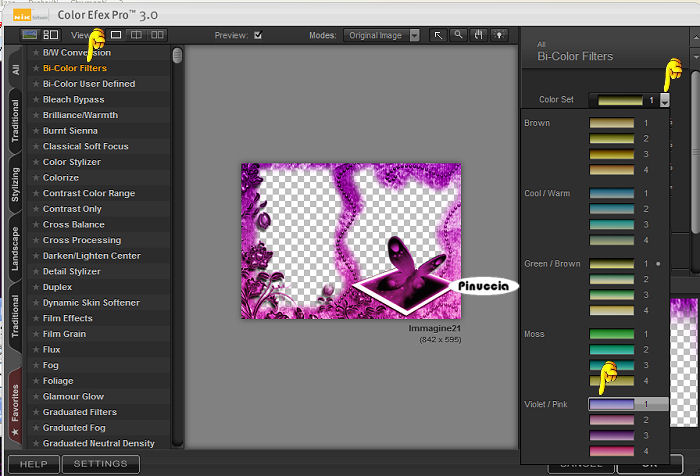Toggle favorite star for Bleach Bypass

coord(36,100)
